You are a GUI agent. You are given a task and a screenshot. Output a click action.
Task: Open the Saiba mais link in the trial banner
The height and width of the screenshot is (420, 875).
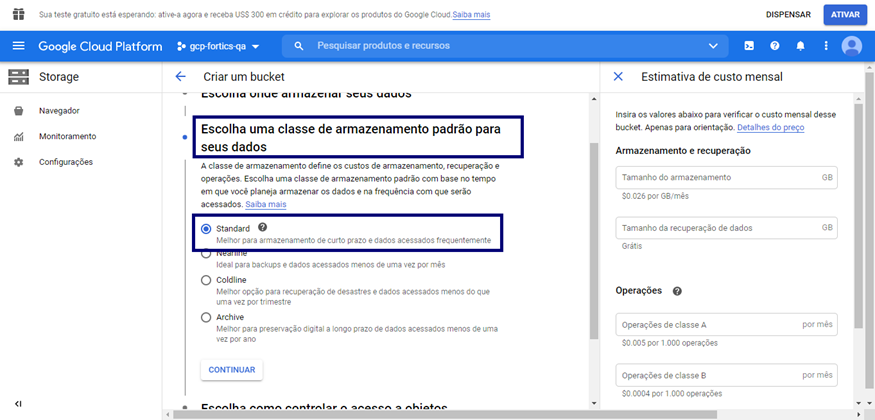click(x=471, y=15)
